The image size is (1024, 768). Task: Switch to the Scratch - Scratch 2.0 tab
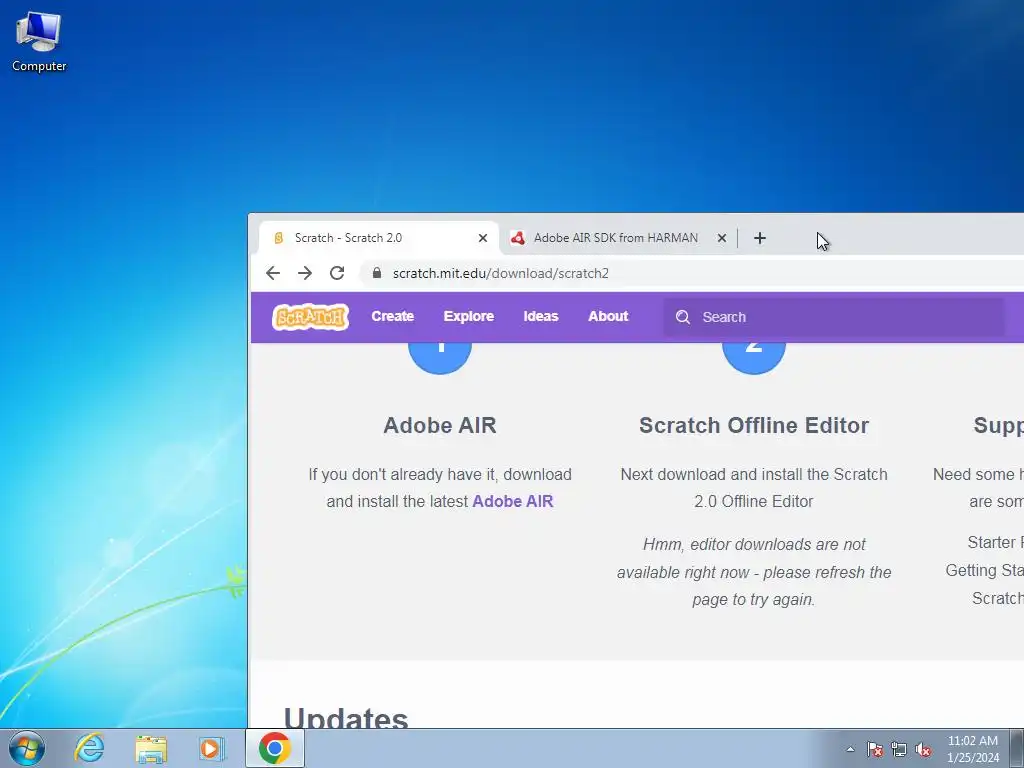tap(379, 238)
